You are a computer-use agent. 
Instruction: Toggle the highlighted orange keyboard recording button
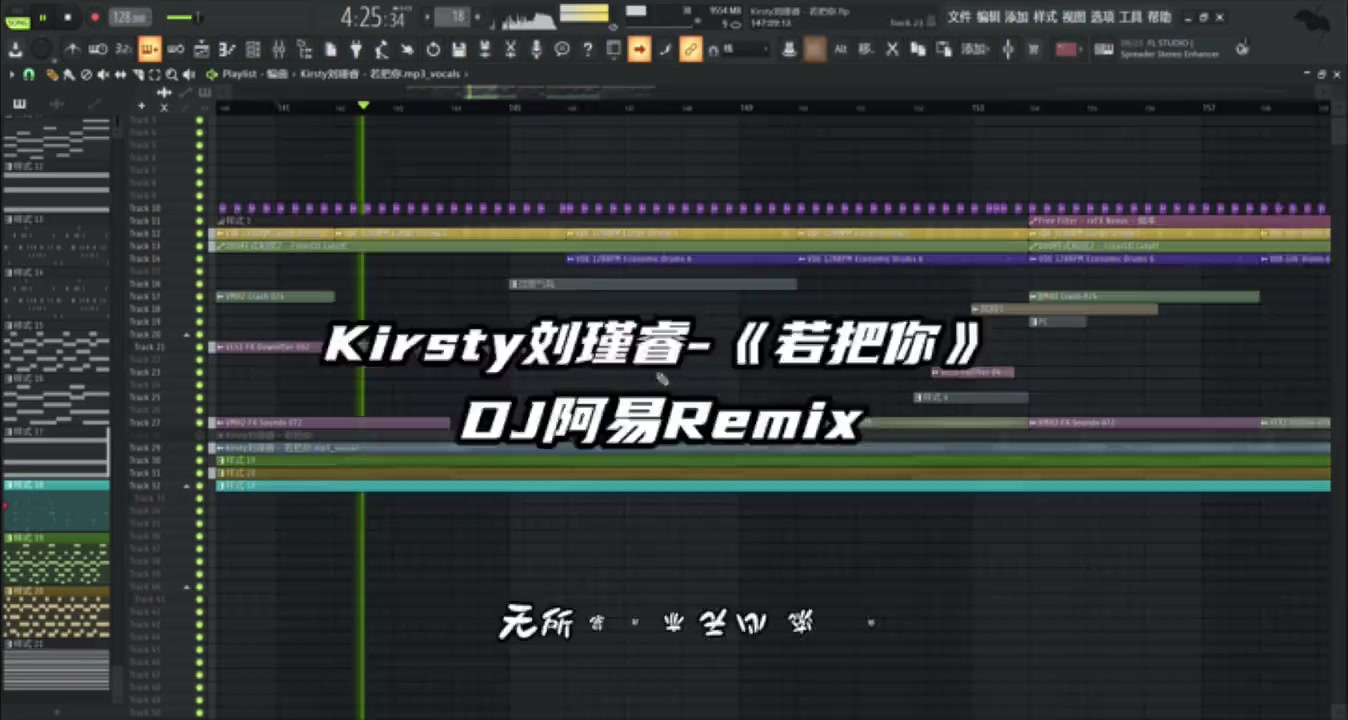(x=149, y=49)
